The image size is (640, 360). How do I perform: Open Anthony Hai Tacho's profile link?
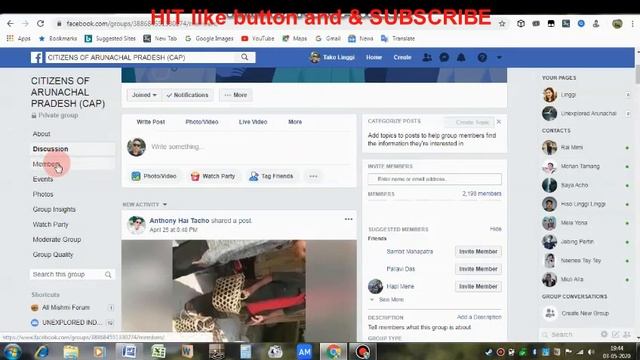coord(179,220)
